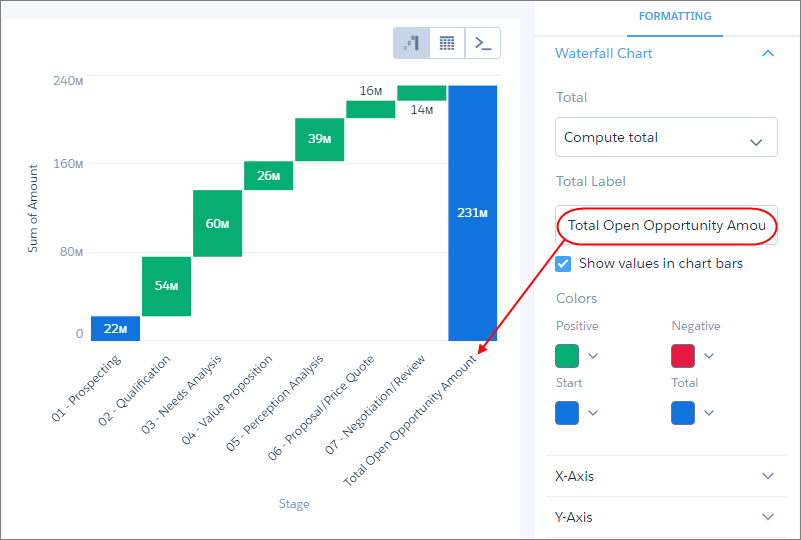
Task: Click the 05 - Perception Analysis axis label
Action: (x=275, y=404)
